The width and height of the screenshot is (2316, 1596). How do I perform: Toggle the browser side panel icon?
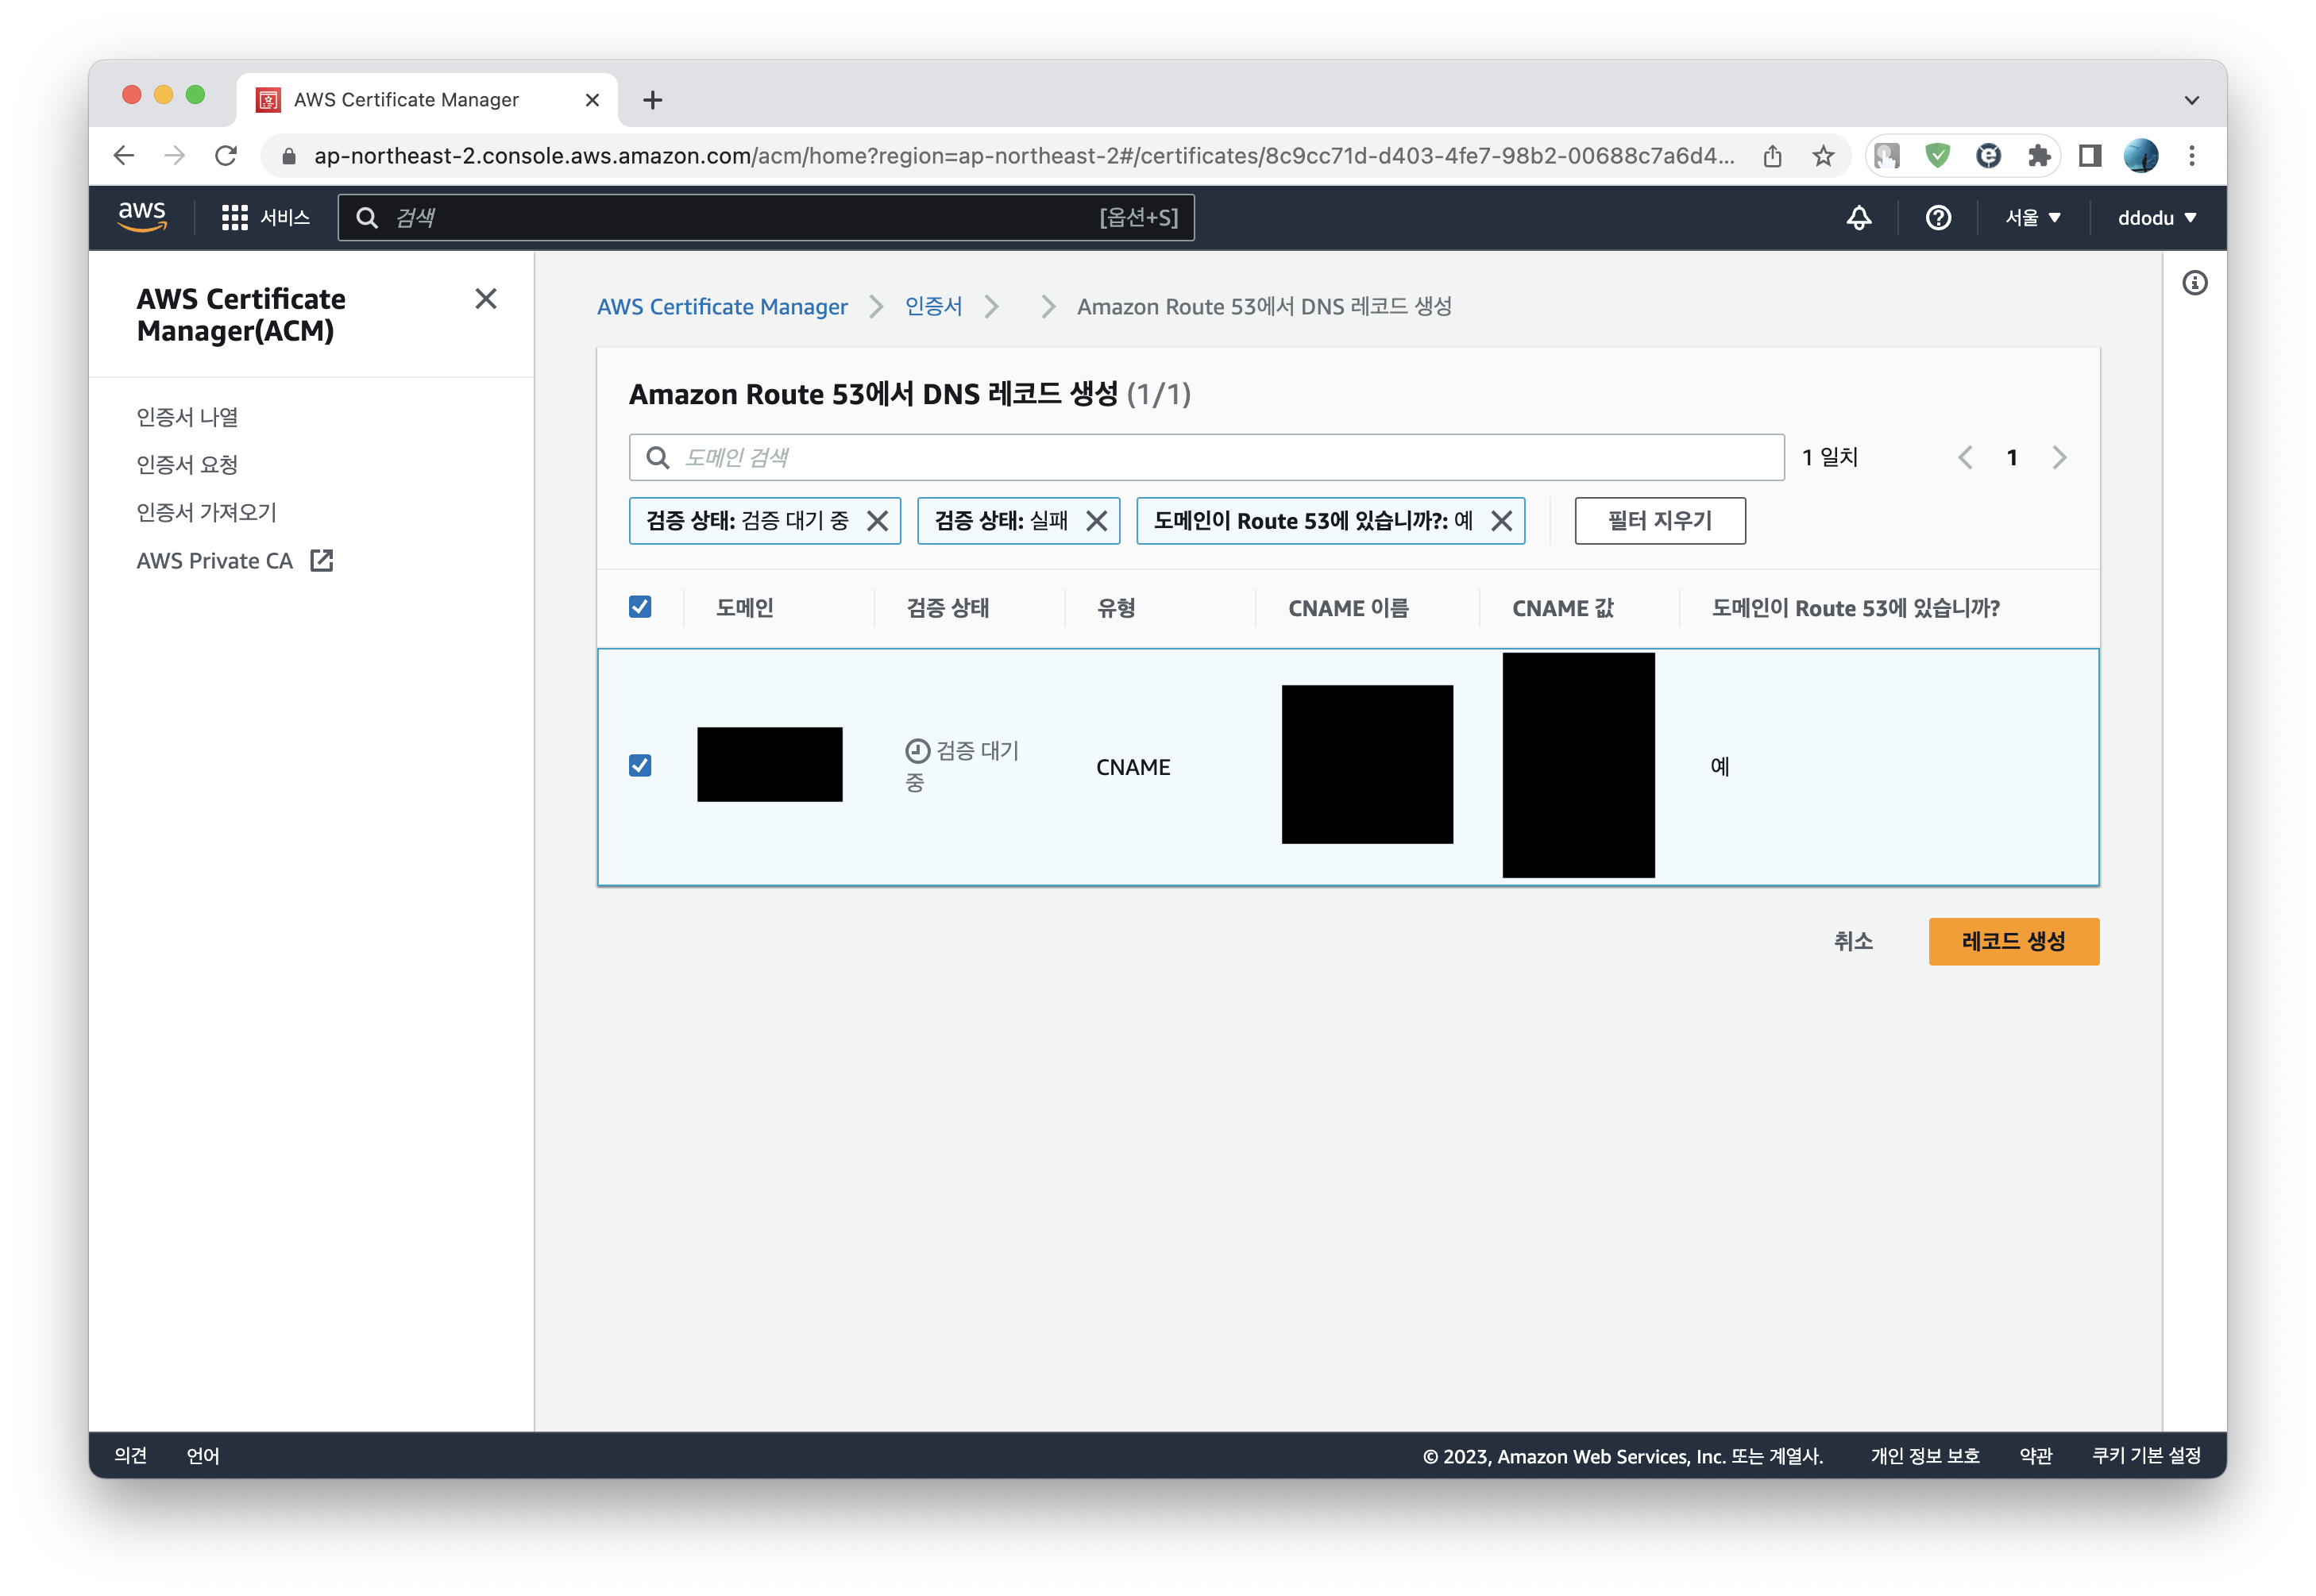[2090, 155]
